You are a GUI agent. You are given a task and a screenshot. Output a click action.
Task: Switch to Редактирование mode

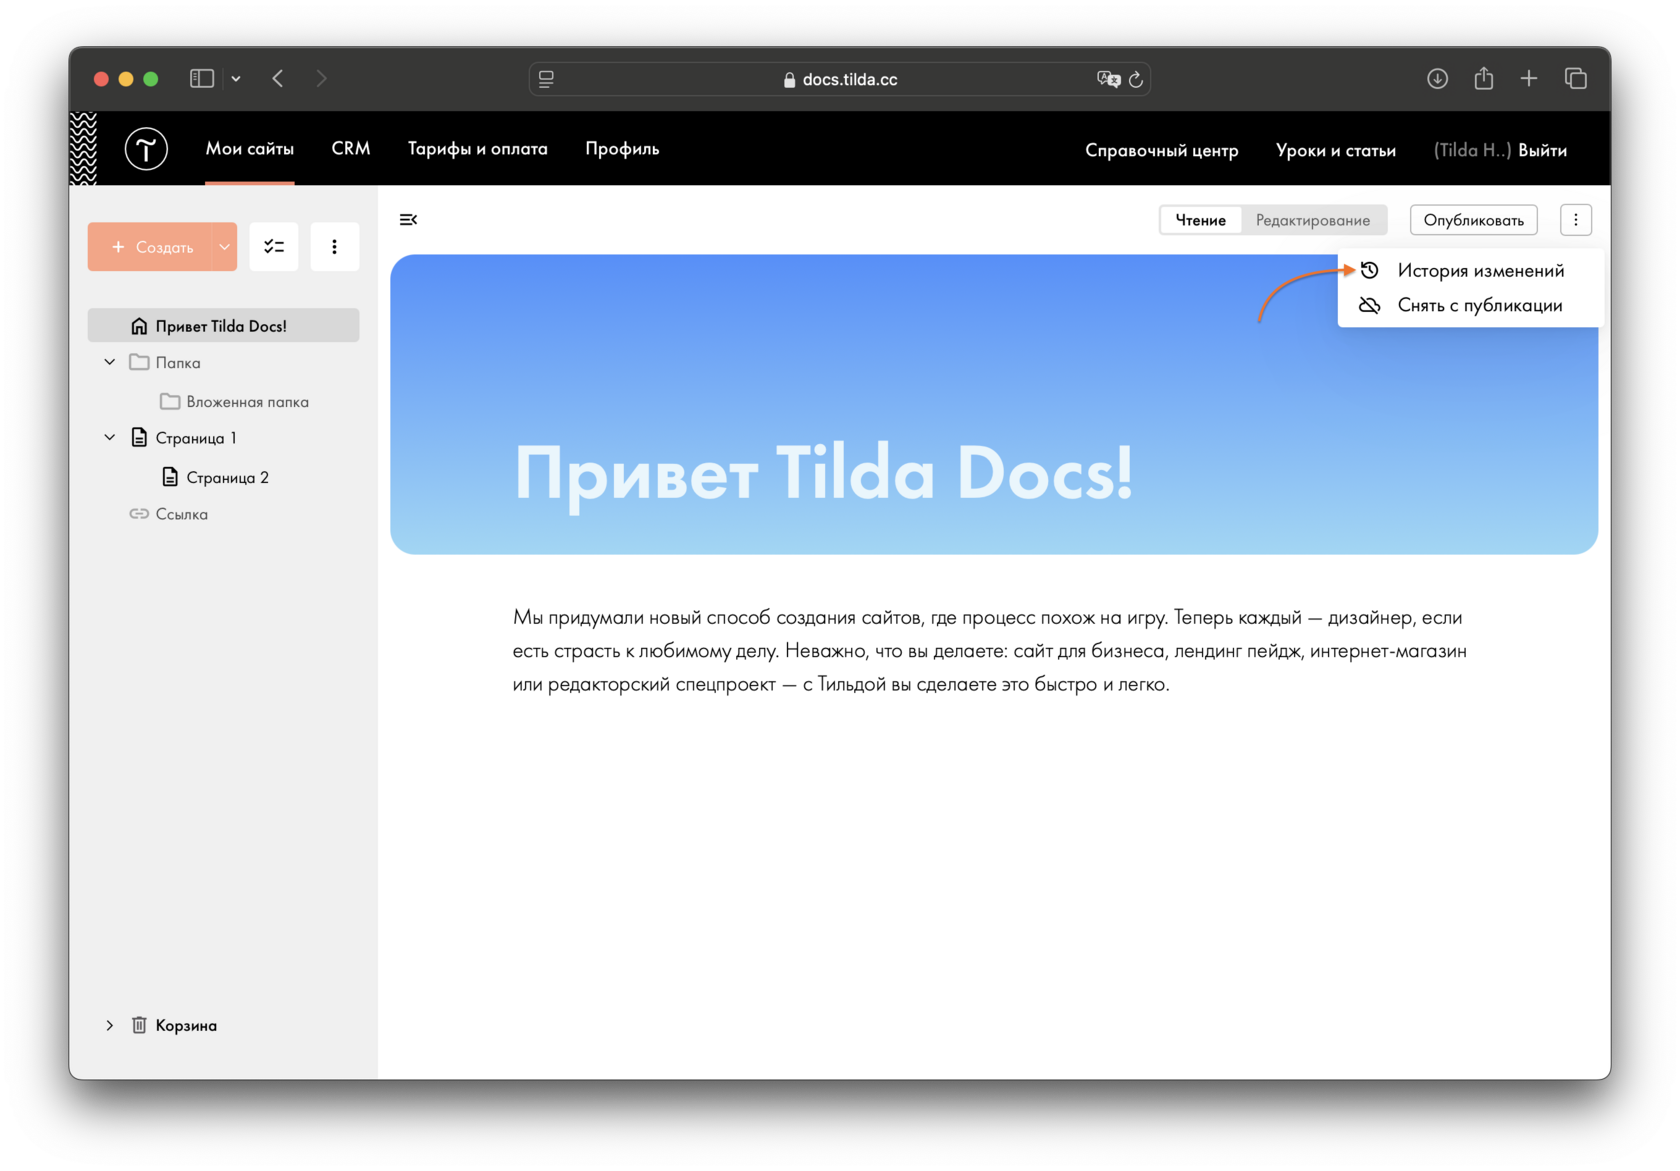[x=1313, y=220]
